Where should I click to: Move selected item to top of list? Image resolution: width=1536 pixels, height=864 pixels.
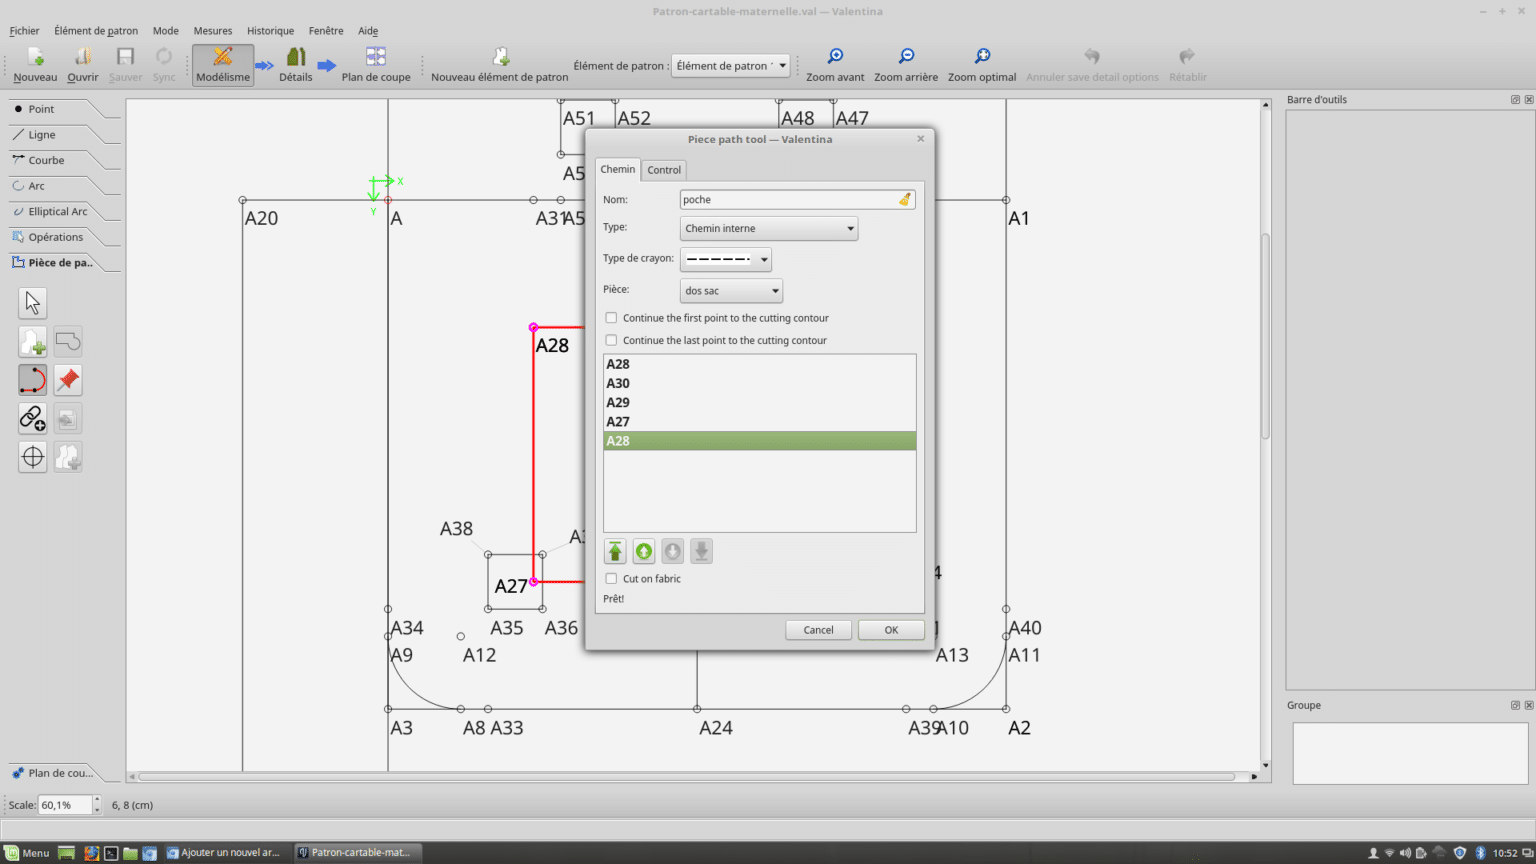(x=615, y=551)
